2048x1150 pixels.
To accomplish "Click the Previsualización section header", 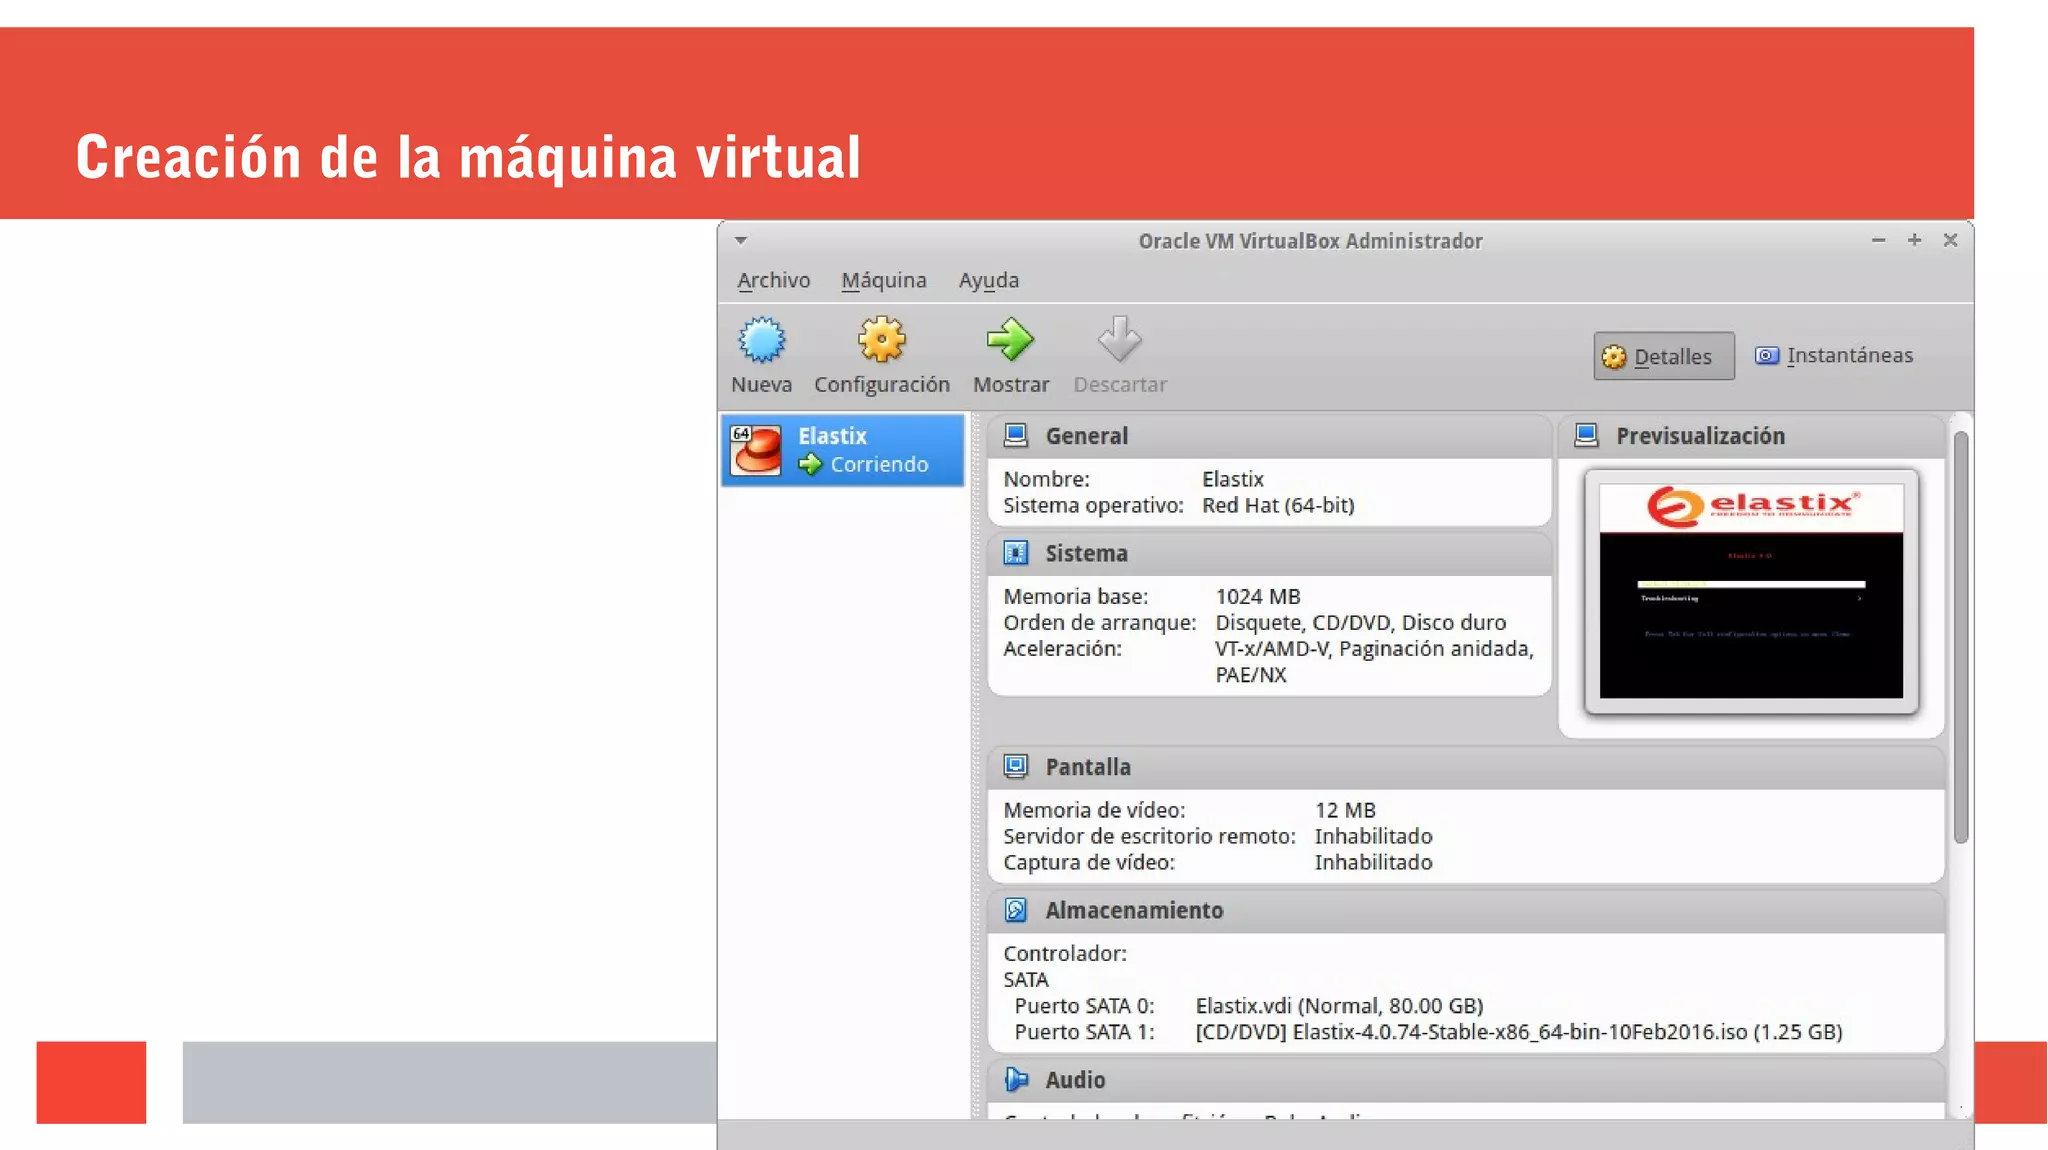I will 1700,436.
